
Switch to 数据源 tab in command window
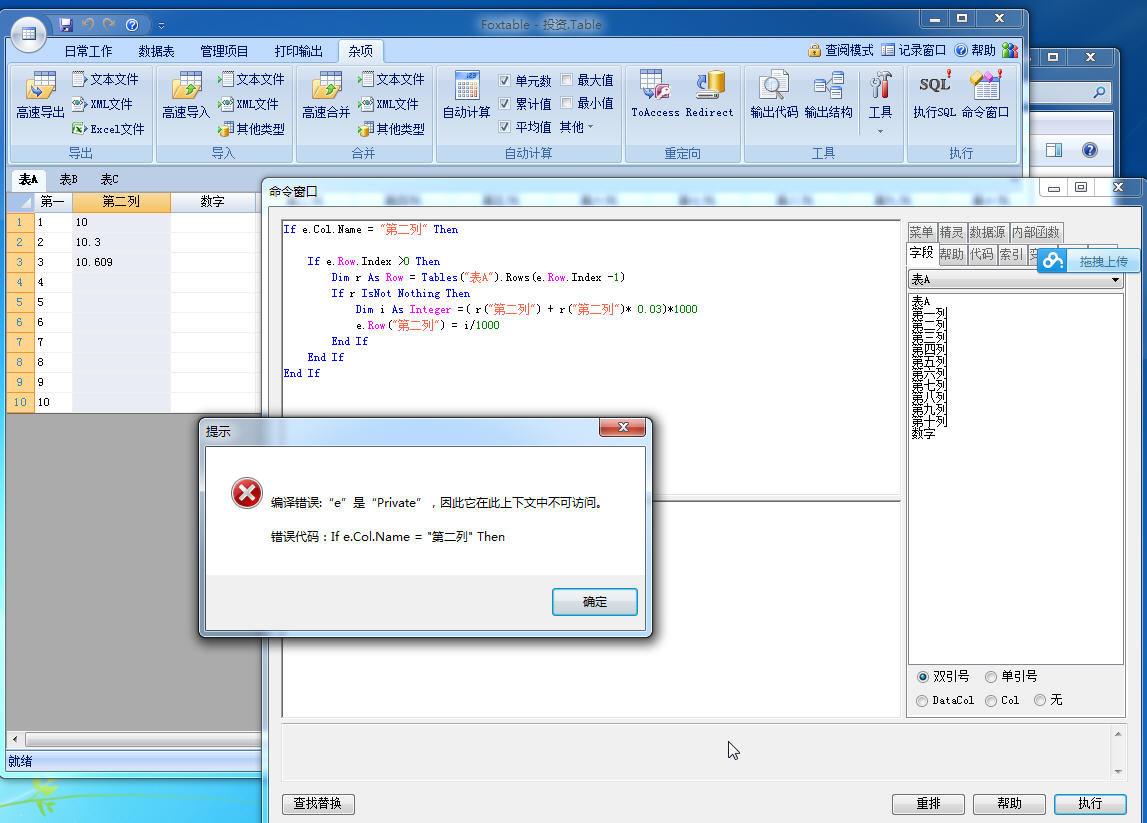pyautogui.click(x=987, y=232)
